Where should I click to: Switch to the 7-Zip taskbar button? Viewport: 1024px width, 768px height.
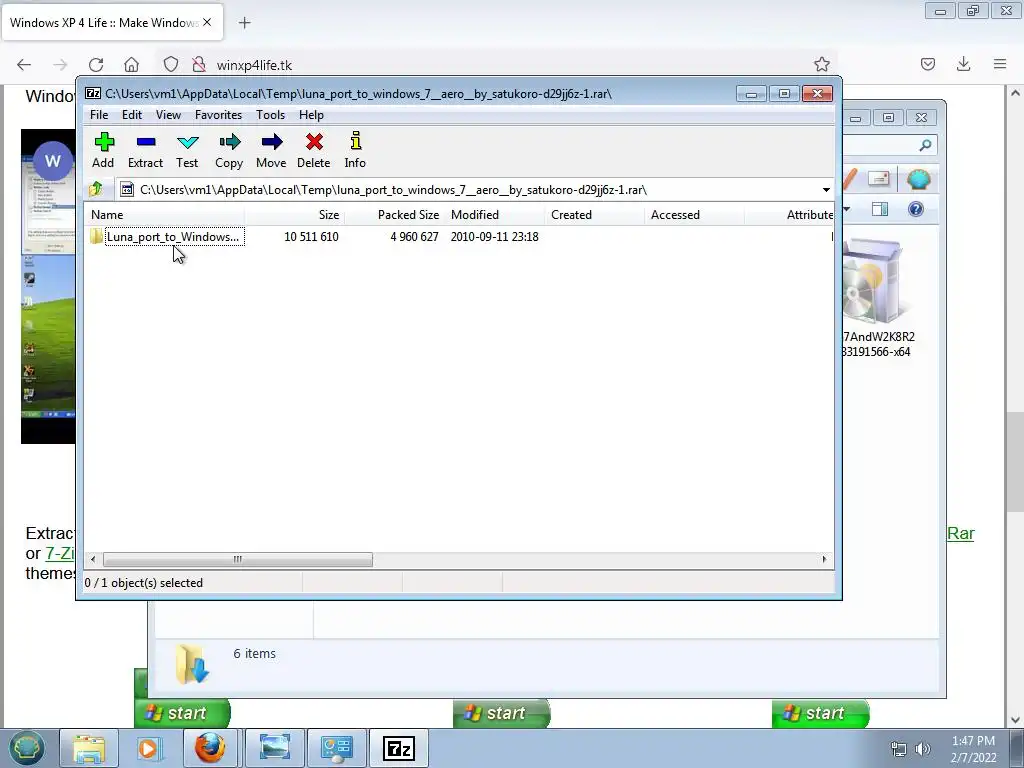(399, 748)
